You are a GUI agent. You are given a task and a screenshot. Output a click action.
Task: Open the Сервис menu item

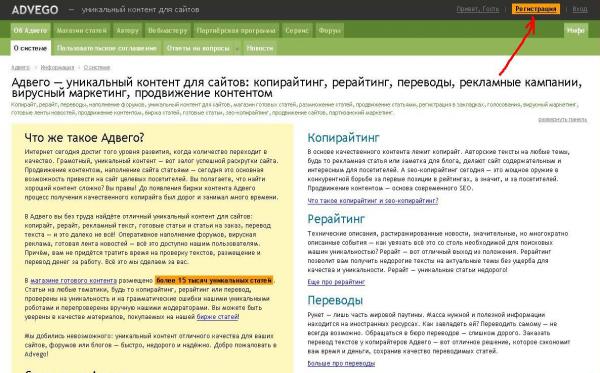pyautogui.click(x=297, y=30)
